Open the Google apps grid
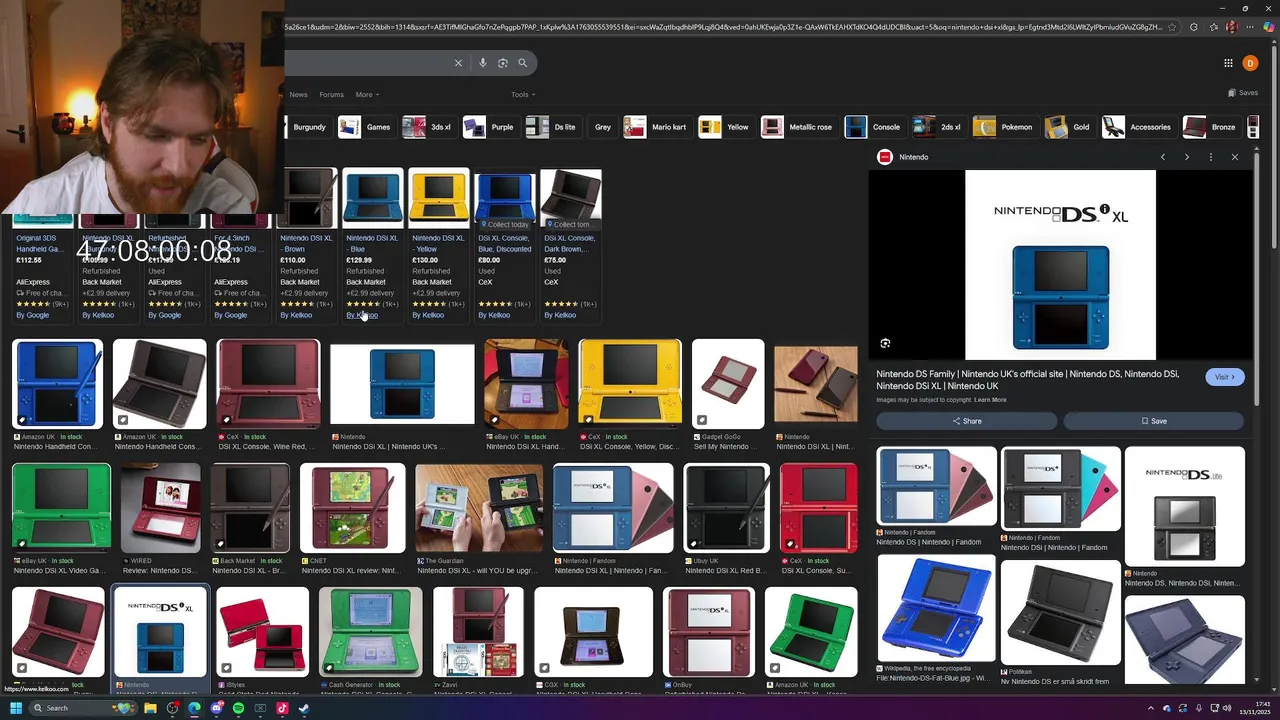 tap(1228, 63)
